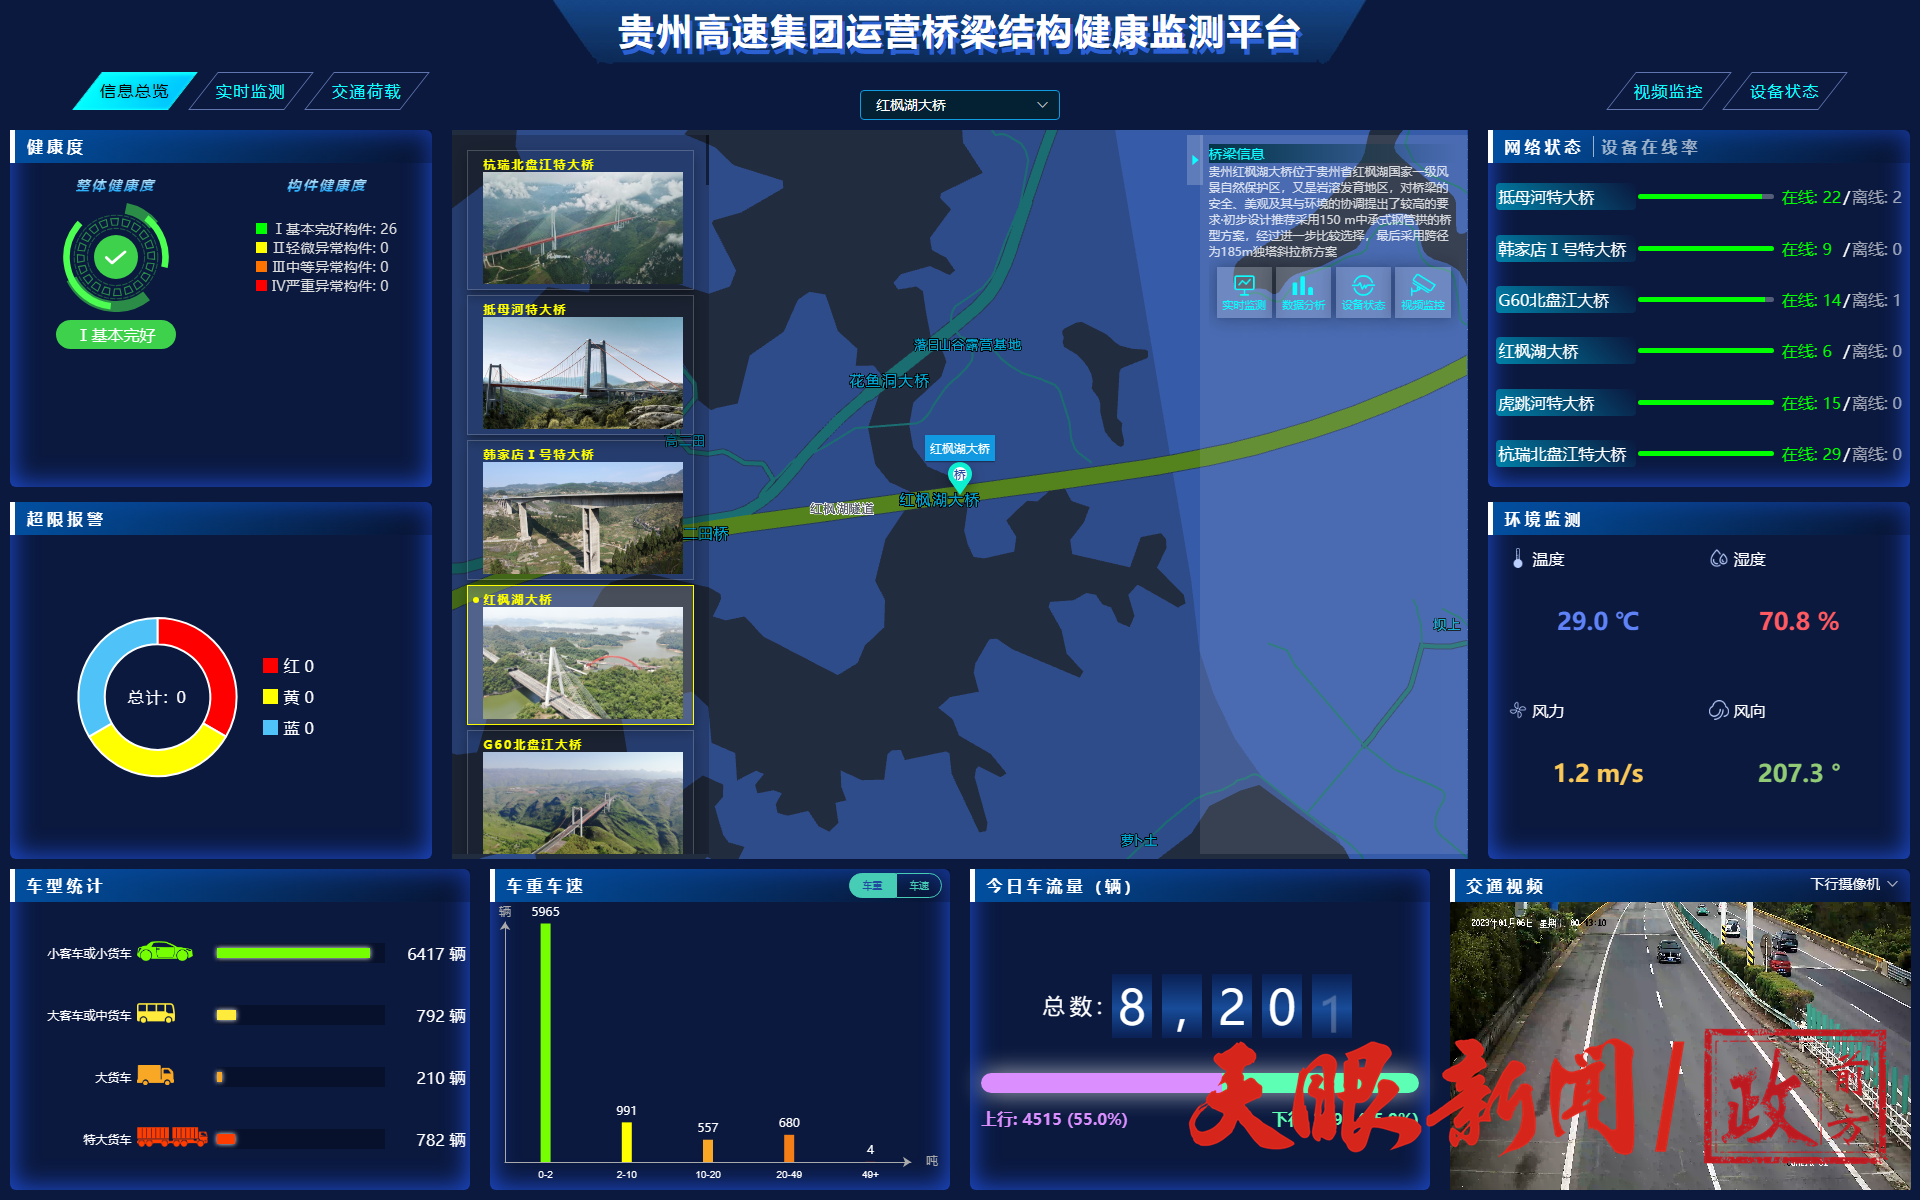The height and width of the screenshot is (1200, 1920).
Task: Expand the 下行摄像机 camera dropdown
Action: tap(1853, 884)
